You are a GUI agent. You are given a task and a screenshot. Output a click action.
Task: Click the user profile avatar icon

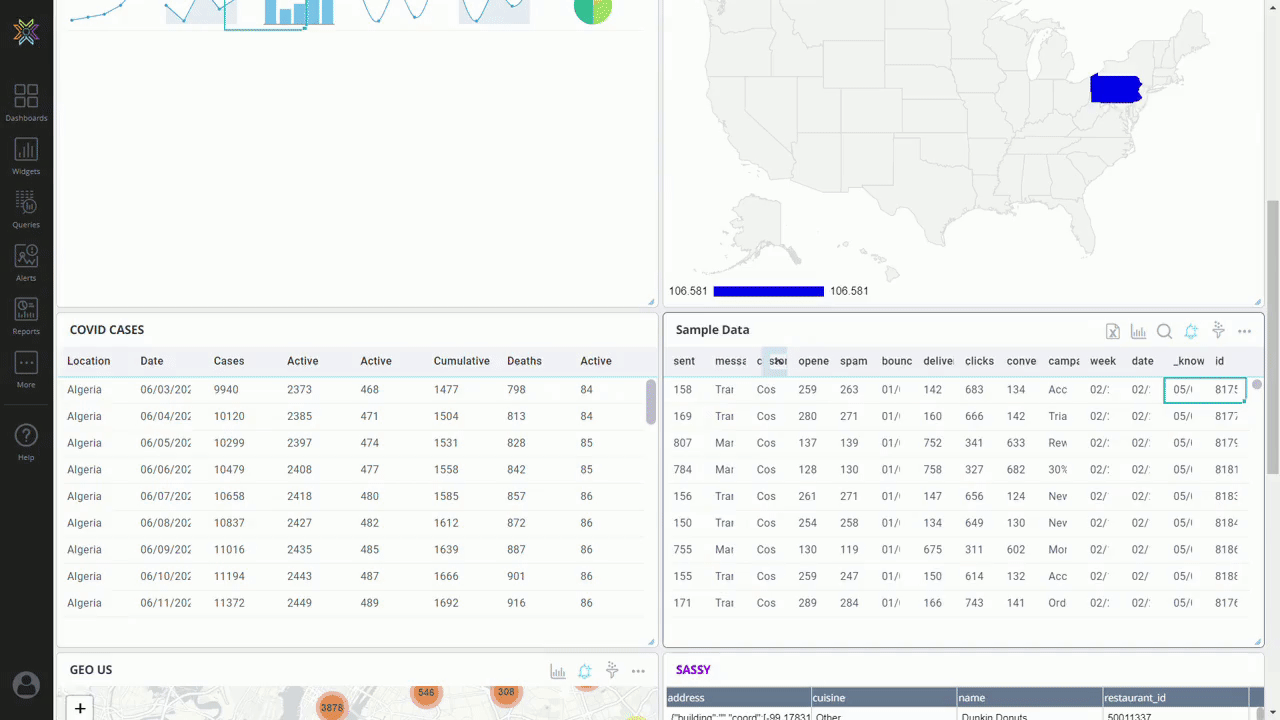pos(26,685)
